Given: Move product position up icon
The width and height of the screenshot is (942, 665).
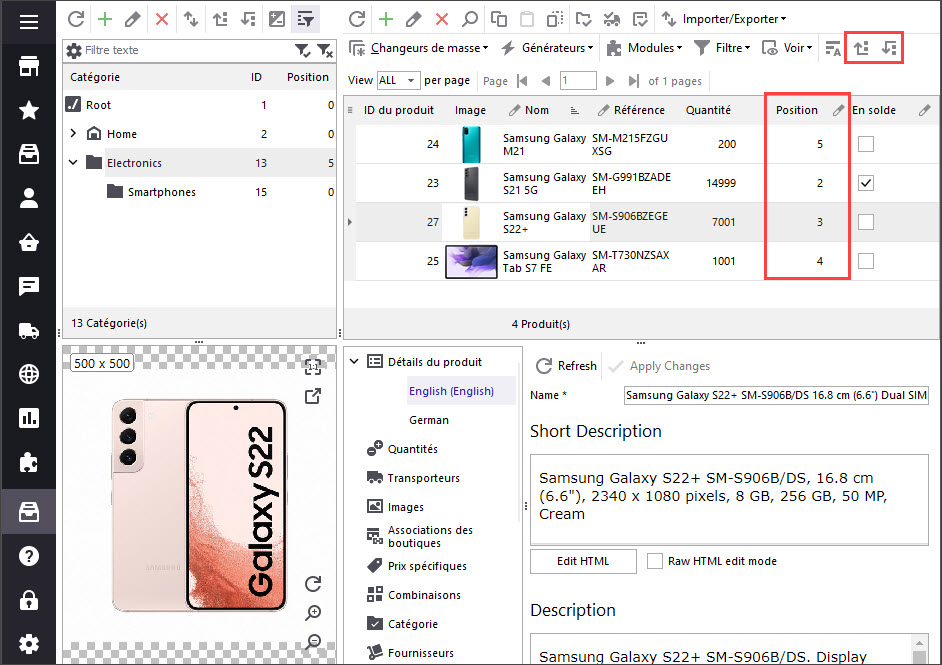Looking at the screenshot, I should (861, 48).
